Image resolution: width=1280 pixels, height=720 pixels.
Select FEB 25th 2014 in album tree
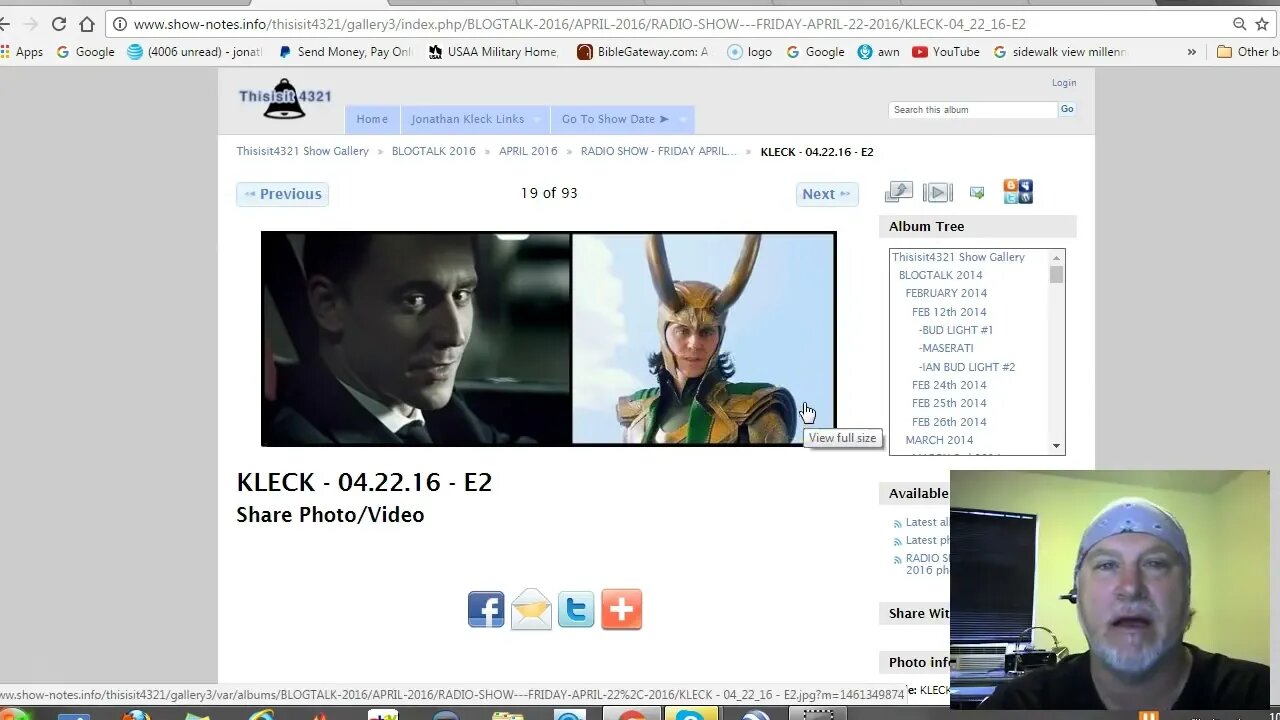point(949,403)
